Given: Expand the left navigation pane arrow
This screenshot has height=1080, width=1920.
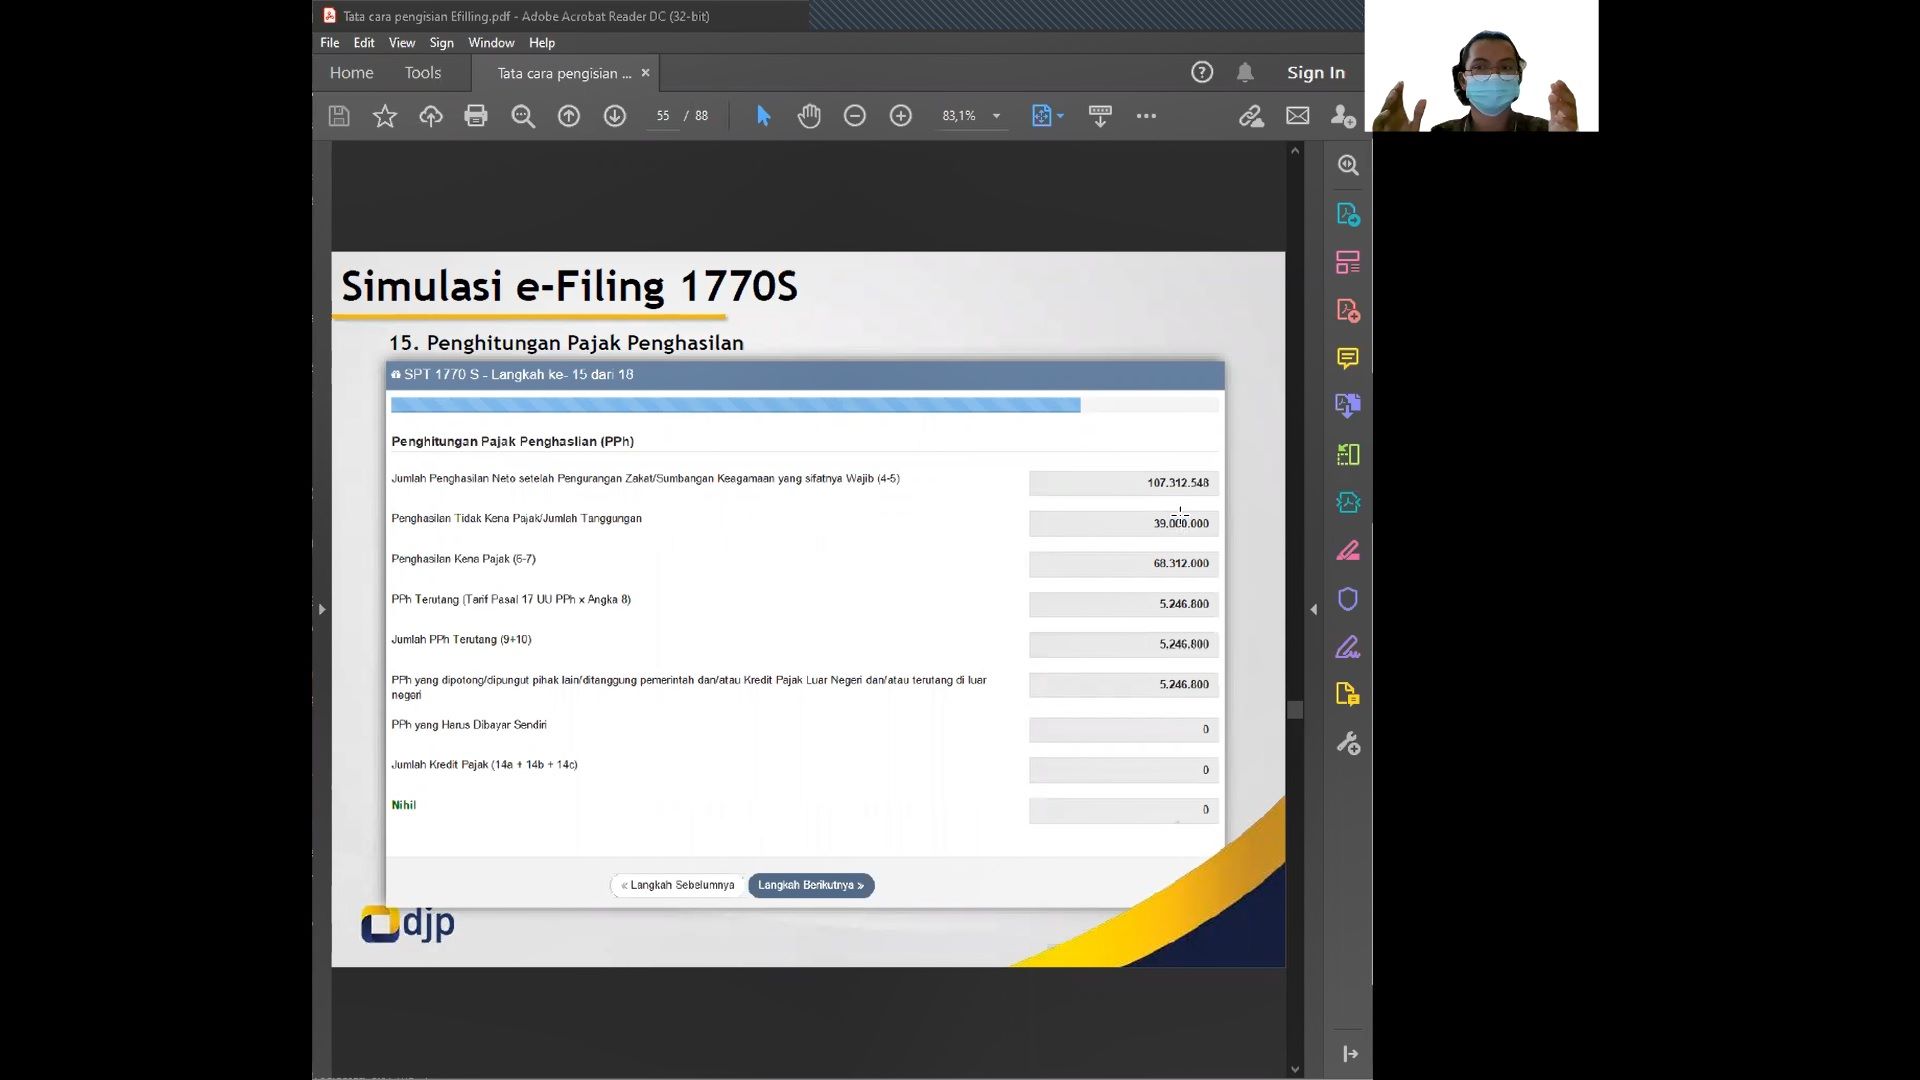Looking at the screenshot, I should [x=321, y=609].
